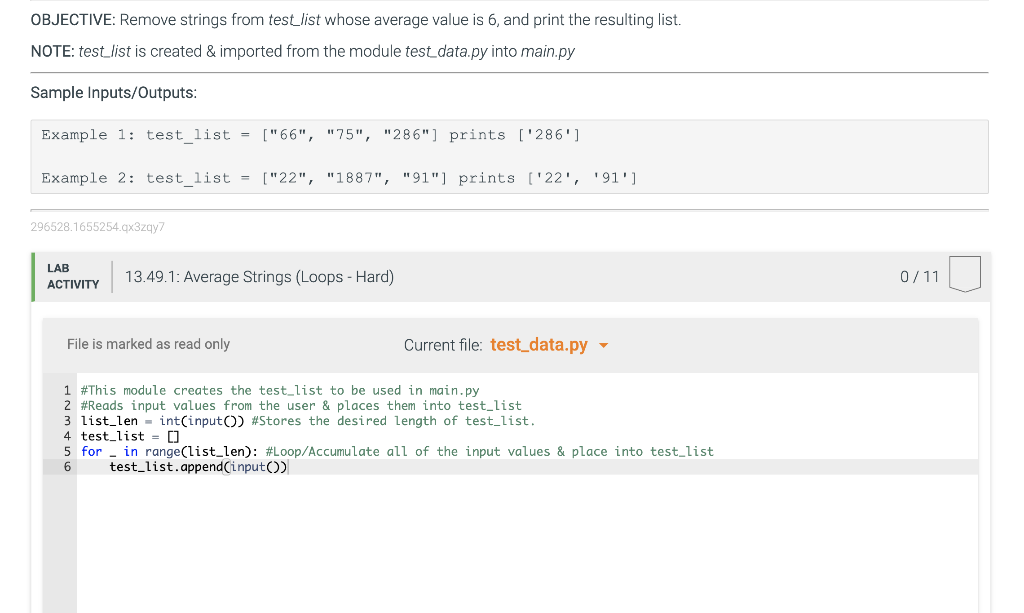Screen dimensions: 1024x613
Task: Click line number 6 in the gutter
Action: tap(67, 466)
